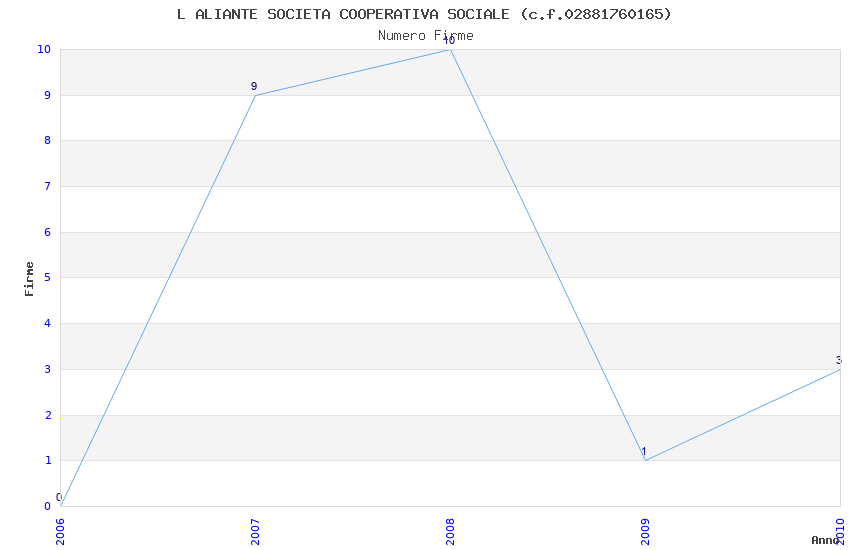The image size is (850, 550).
Task: Click the y-axis tick value 0
Action: 48,507
